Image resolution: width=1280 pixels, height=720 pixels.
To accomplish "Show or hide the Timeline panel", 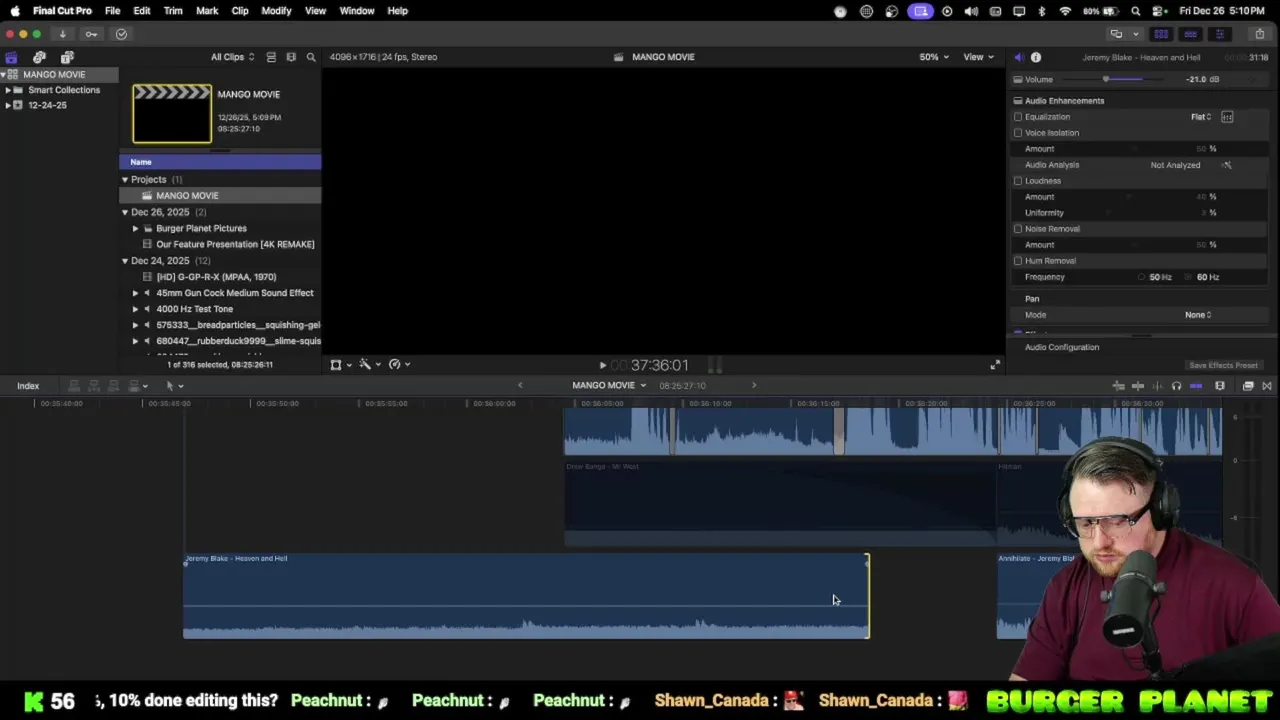I will [1190, 34].
